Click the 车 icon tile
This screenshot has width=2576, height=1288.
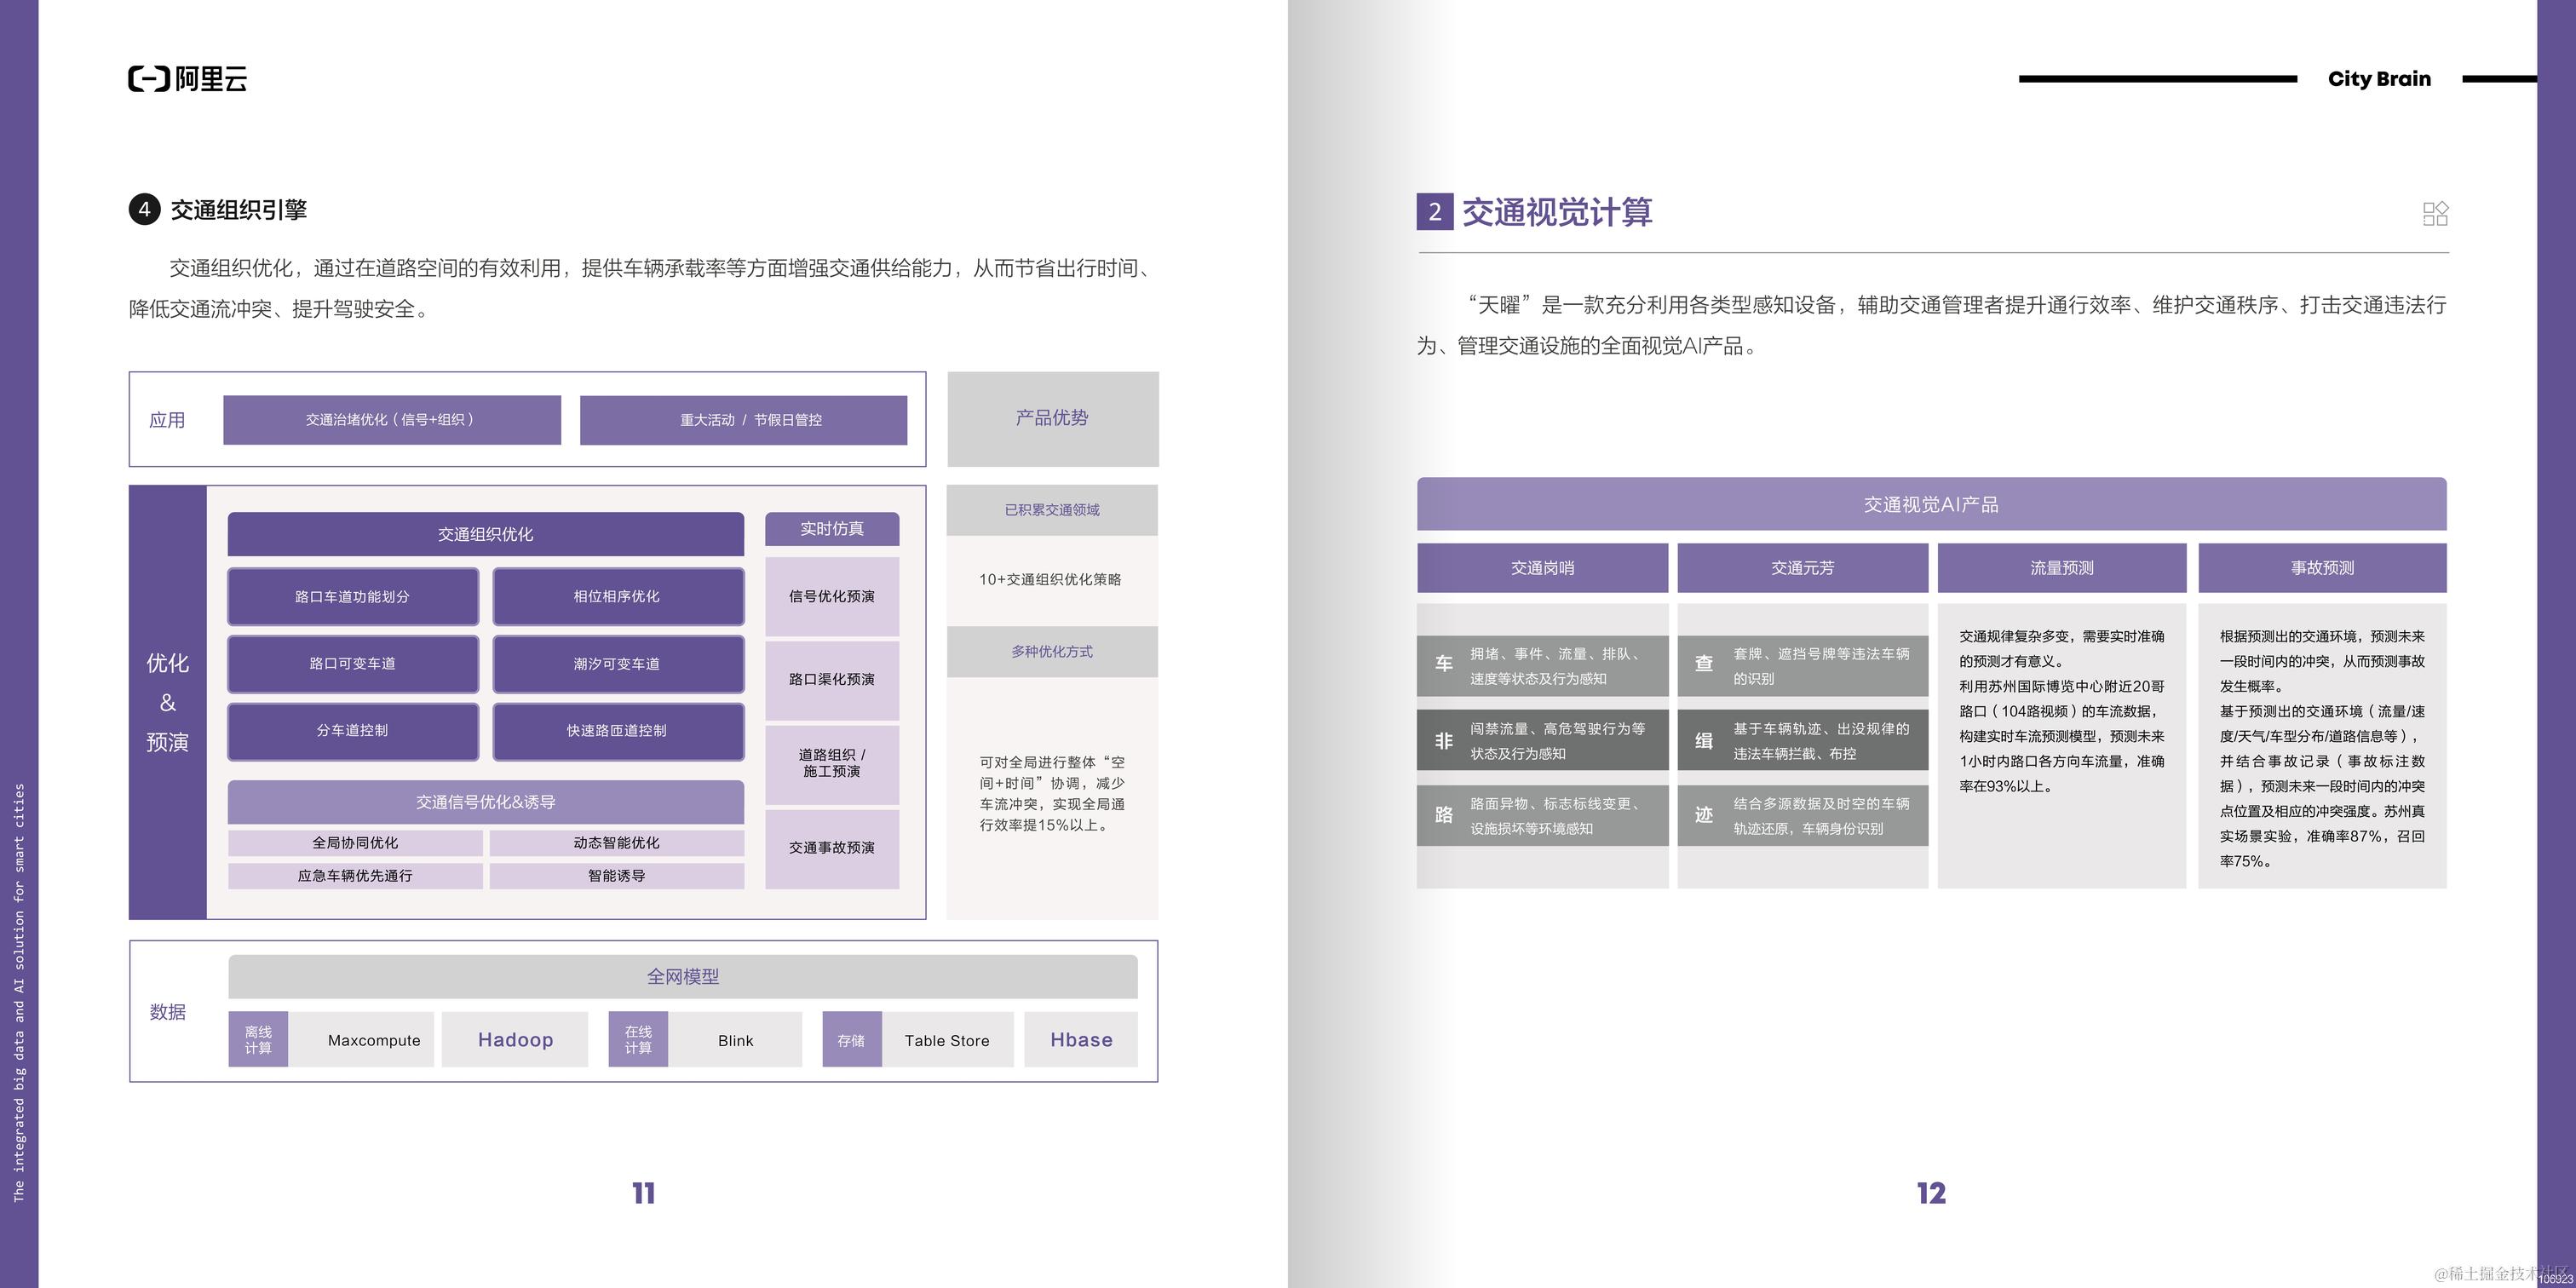(x=1443, y=665)
